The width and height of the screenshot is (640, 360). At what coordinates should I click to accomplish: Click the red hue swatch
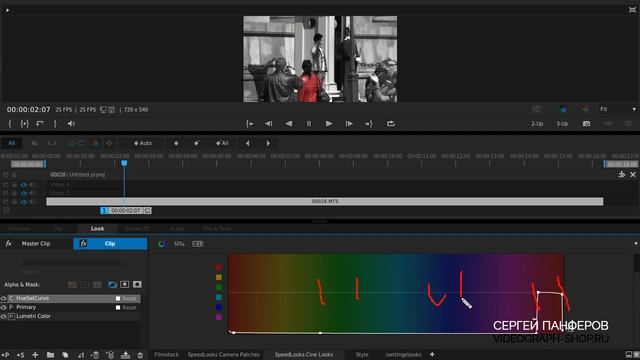click(x=219, y=267)
